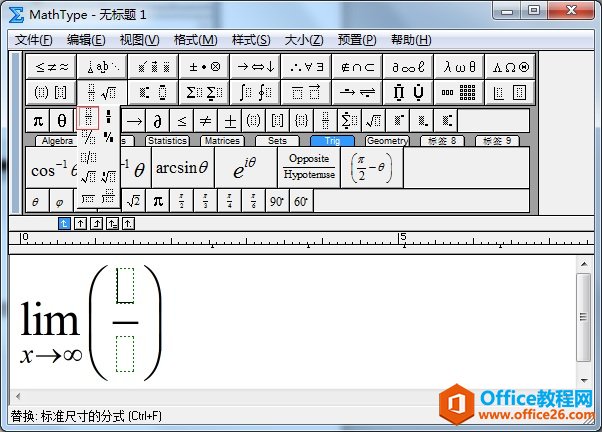Open the boxes templates palette
The width and height of the screenshot is (602, 432).
(510, 92)
